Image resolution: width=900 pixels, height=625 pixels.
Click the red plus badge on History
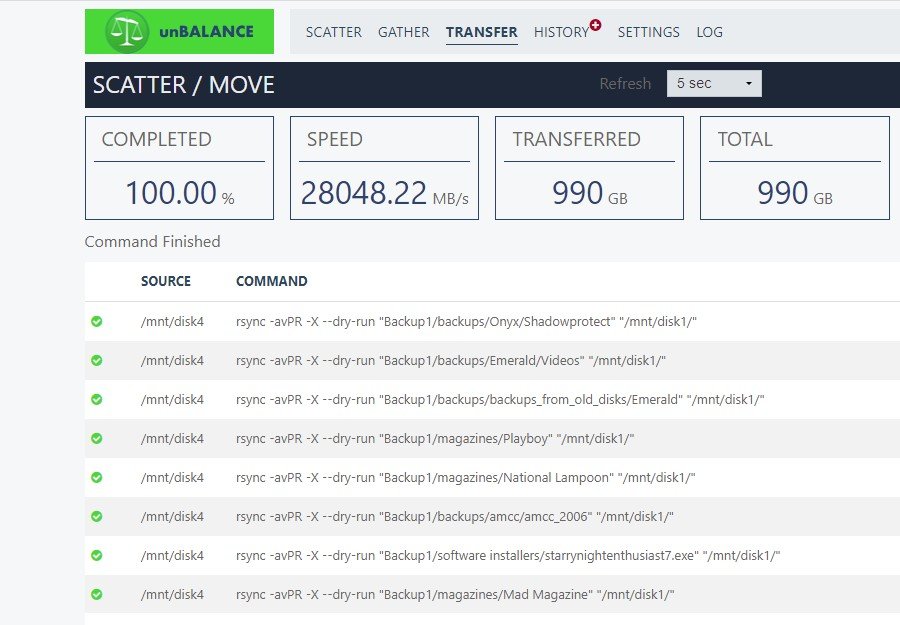pyautogui.click(x=595, y=25)
